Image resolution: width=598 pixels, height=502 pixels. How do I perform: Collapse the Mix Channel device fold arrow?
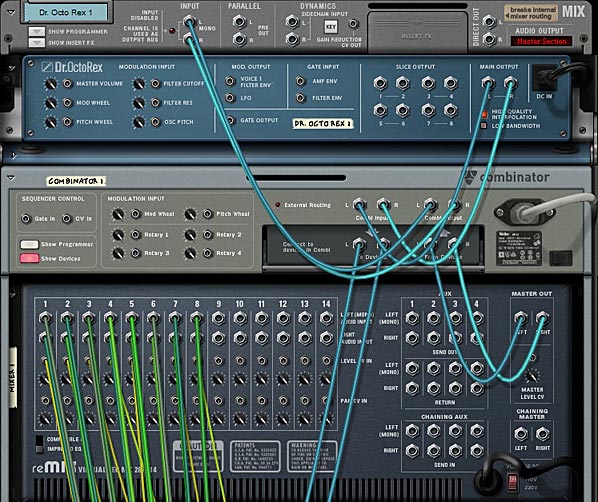click(x=11, y=12)
